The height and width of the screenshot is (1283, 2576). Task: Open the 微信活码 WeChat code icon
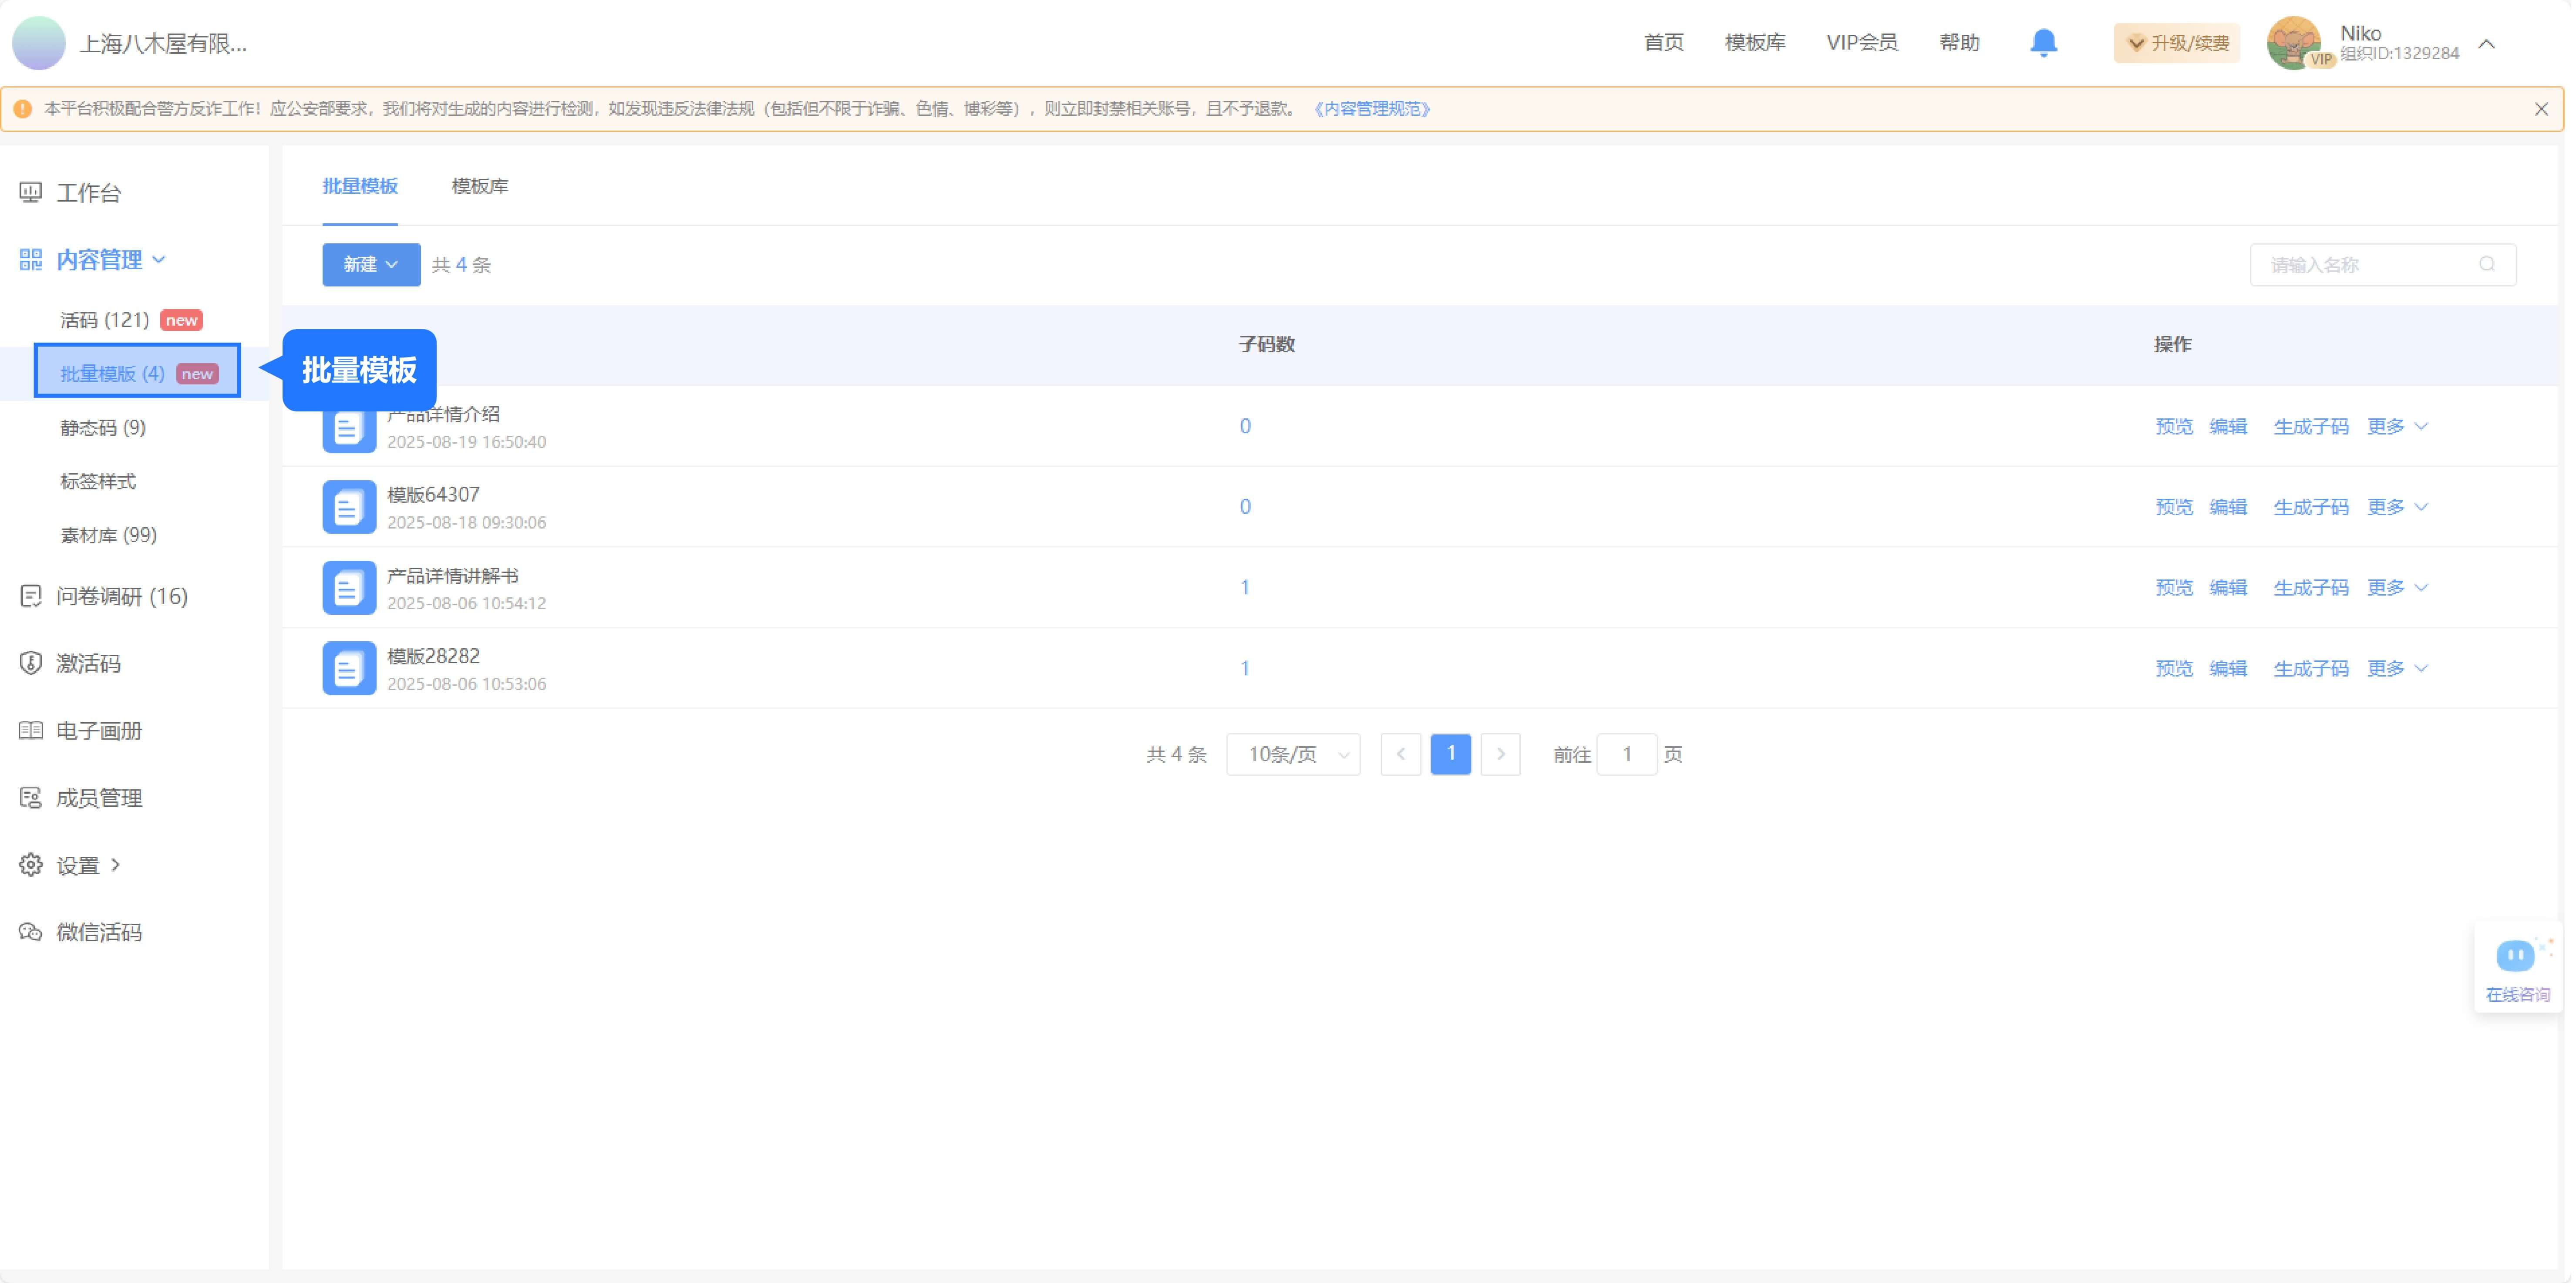tap(30, 931)
